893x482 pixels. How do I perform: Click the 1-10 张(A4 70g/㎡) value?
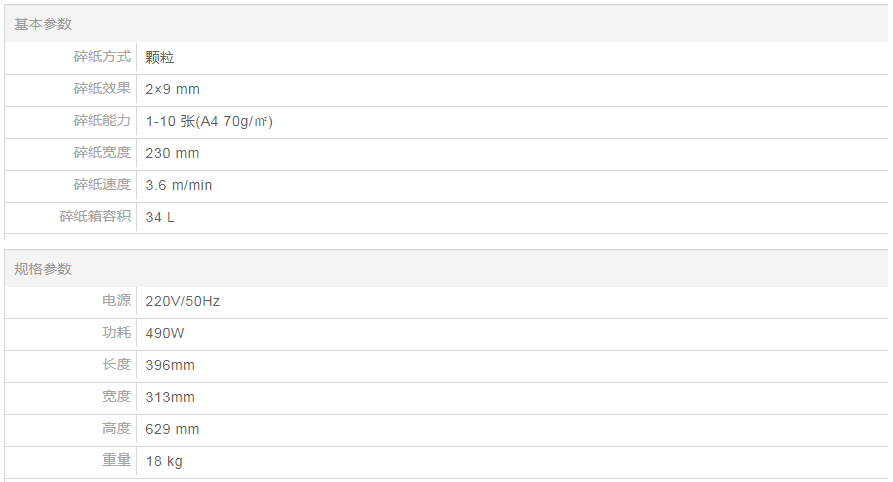(209, 121)
